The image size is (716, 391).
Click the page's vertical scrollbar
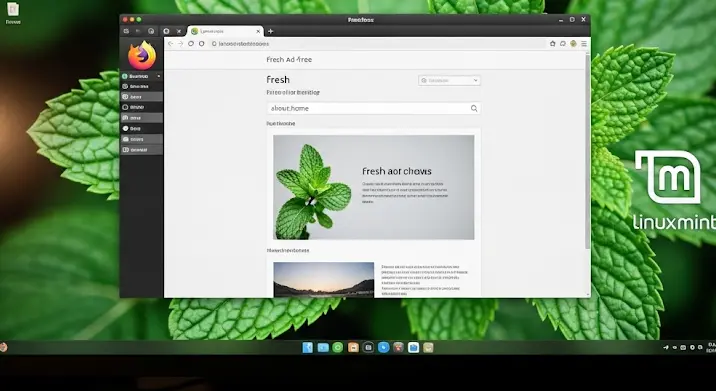tap(588, 151)
